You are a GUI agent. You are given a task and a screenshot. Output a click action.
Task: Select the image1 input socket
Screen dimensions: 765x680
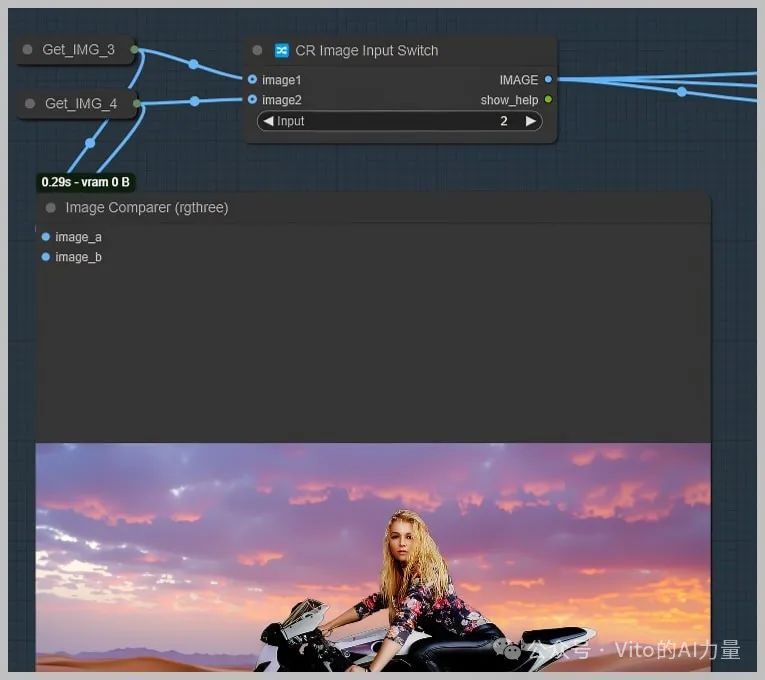click(252, 79)
